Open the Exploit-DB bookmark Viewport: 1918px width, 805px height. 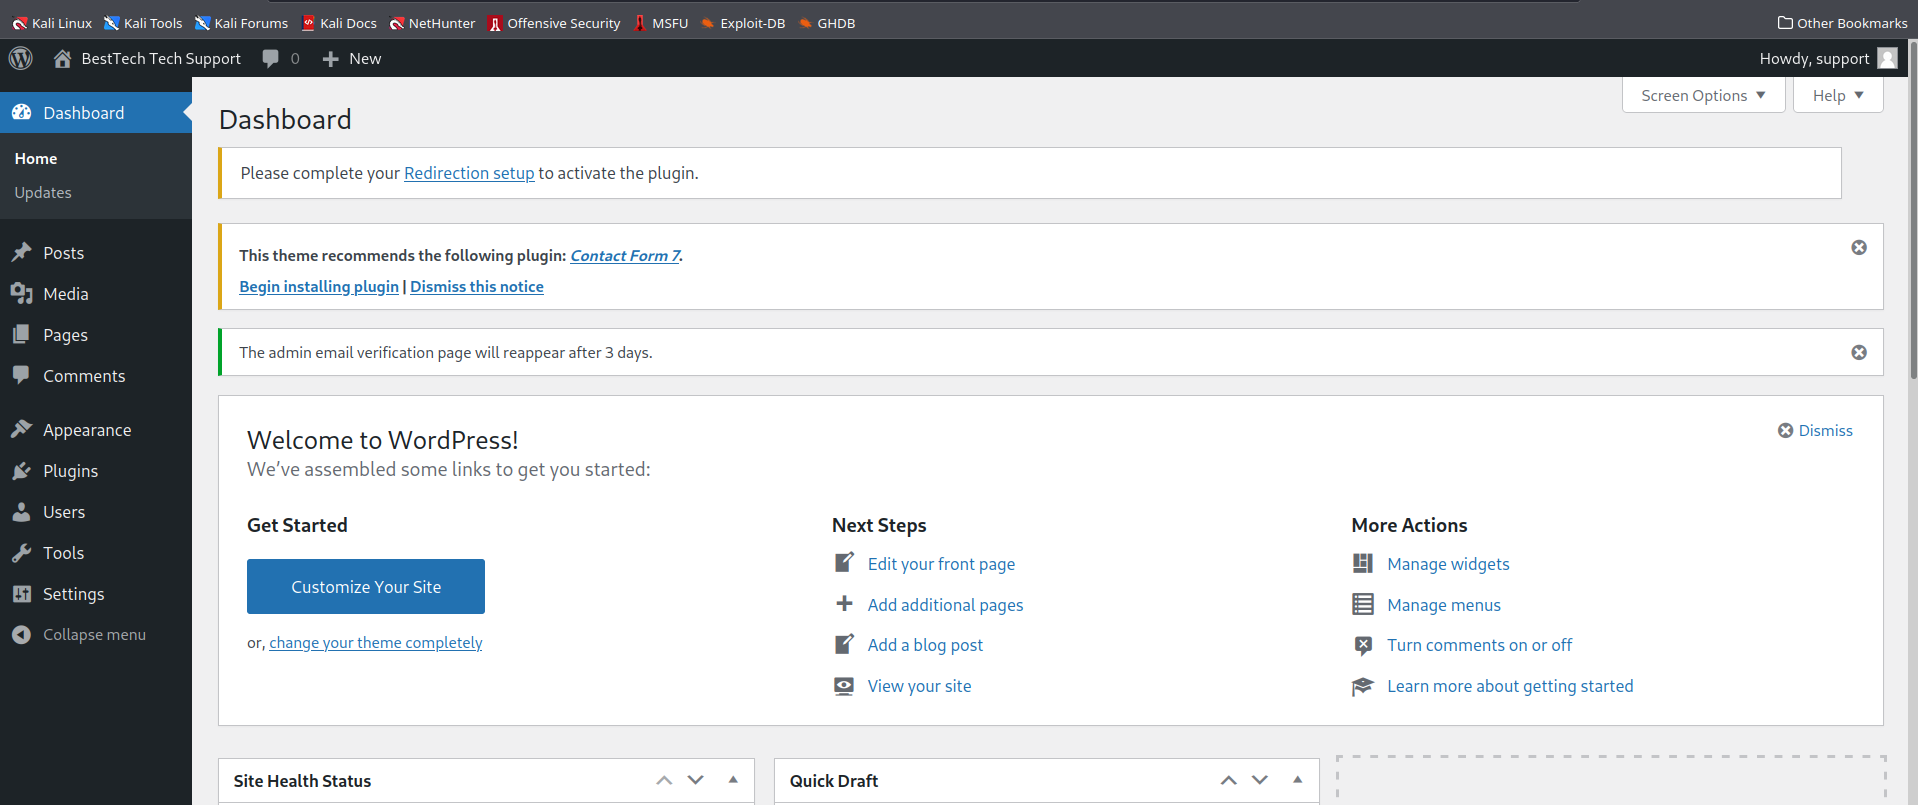point(742,23)
